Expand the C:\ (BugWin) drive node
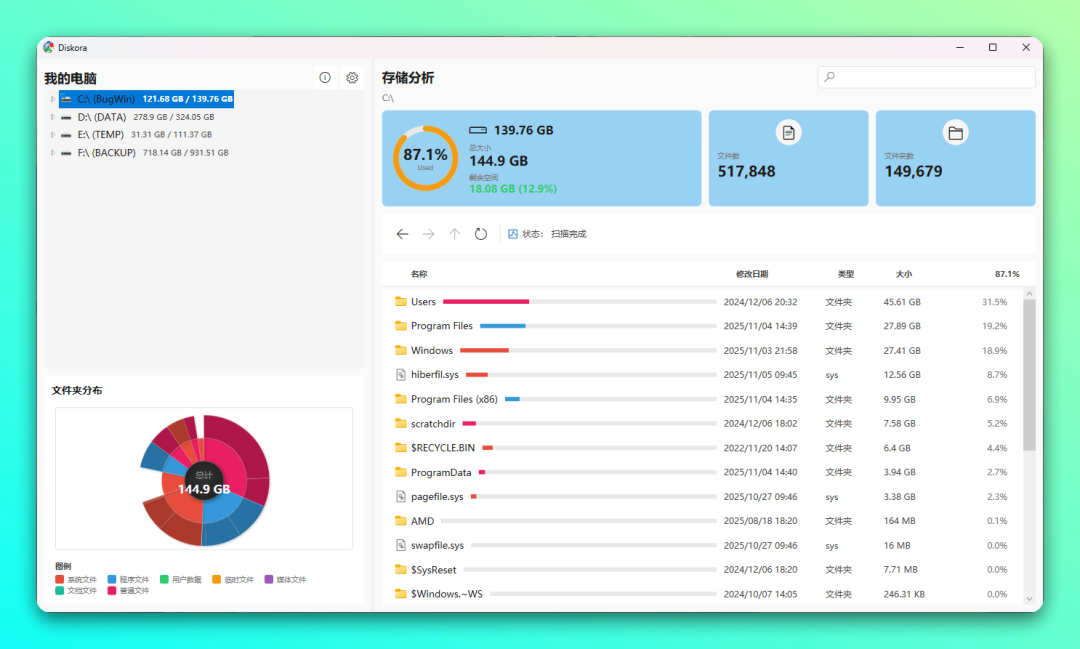Screen dimensions: 1080x649 [52, 99]
